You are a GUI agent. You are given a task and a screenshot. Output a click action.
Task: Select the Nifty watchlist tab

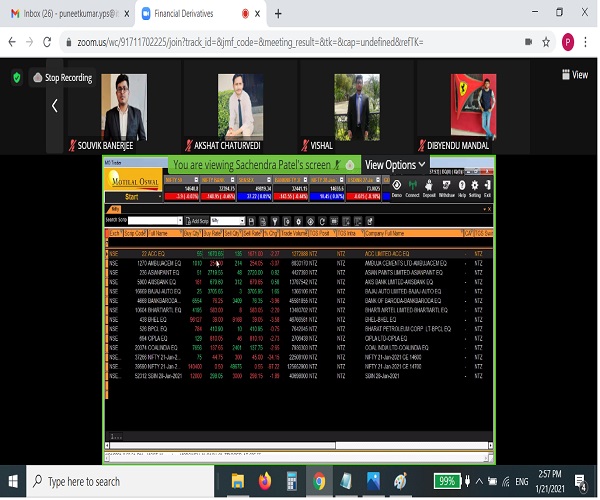[x=114, y=209]
